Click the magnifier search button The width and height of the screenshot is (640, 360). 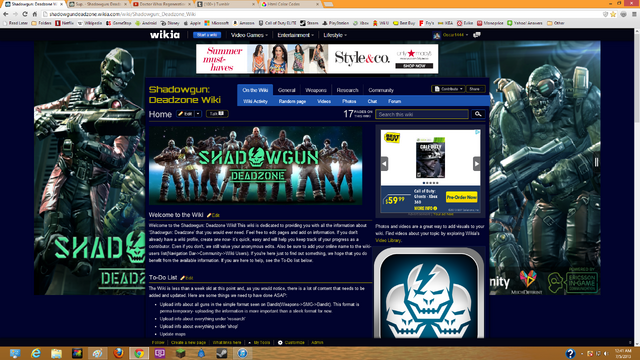[x=478, y=114]
